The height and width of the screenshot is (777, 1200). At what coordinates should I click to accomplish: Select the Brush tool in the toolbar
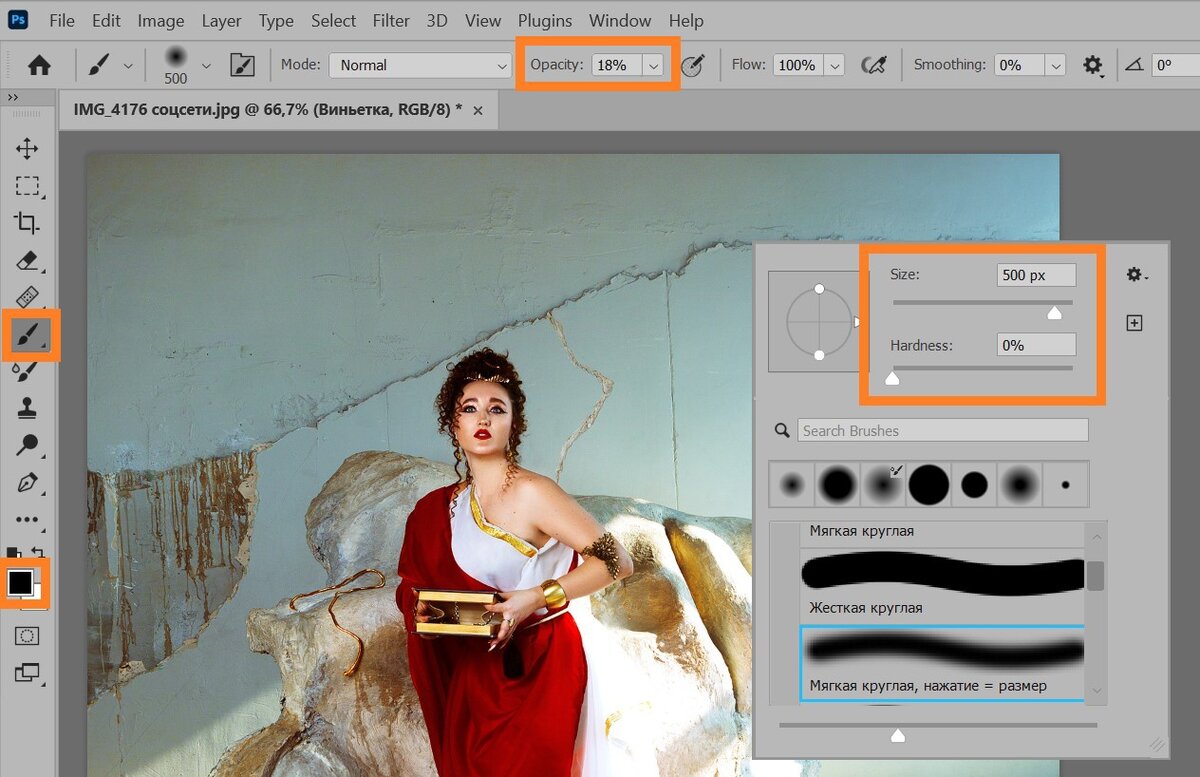(27, 336)
